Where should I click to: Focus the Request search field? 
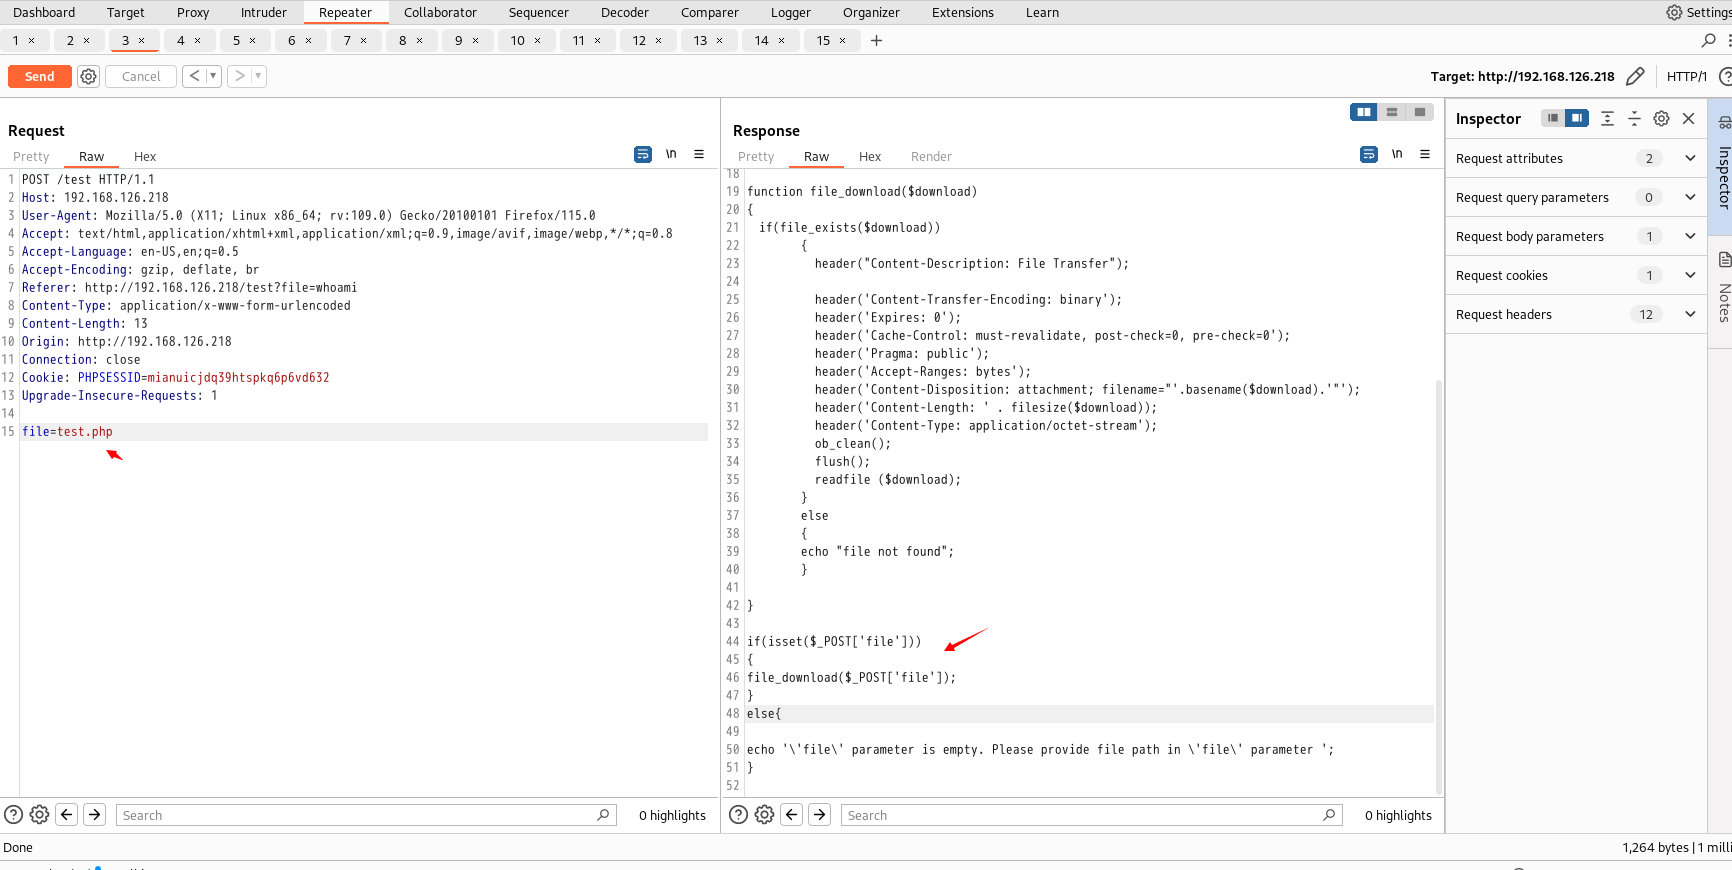[x=366, y=815]
